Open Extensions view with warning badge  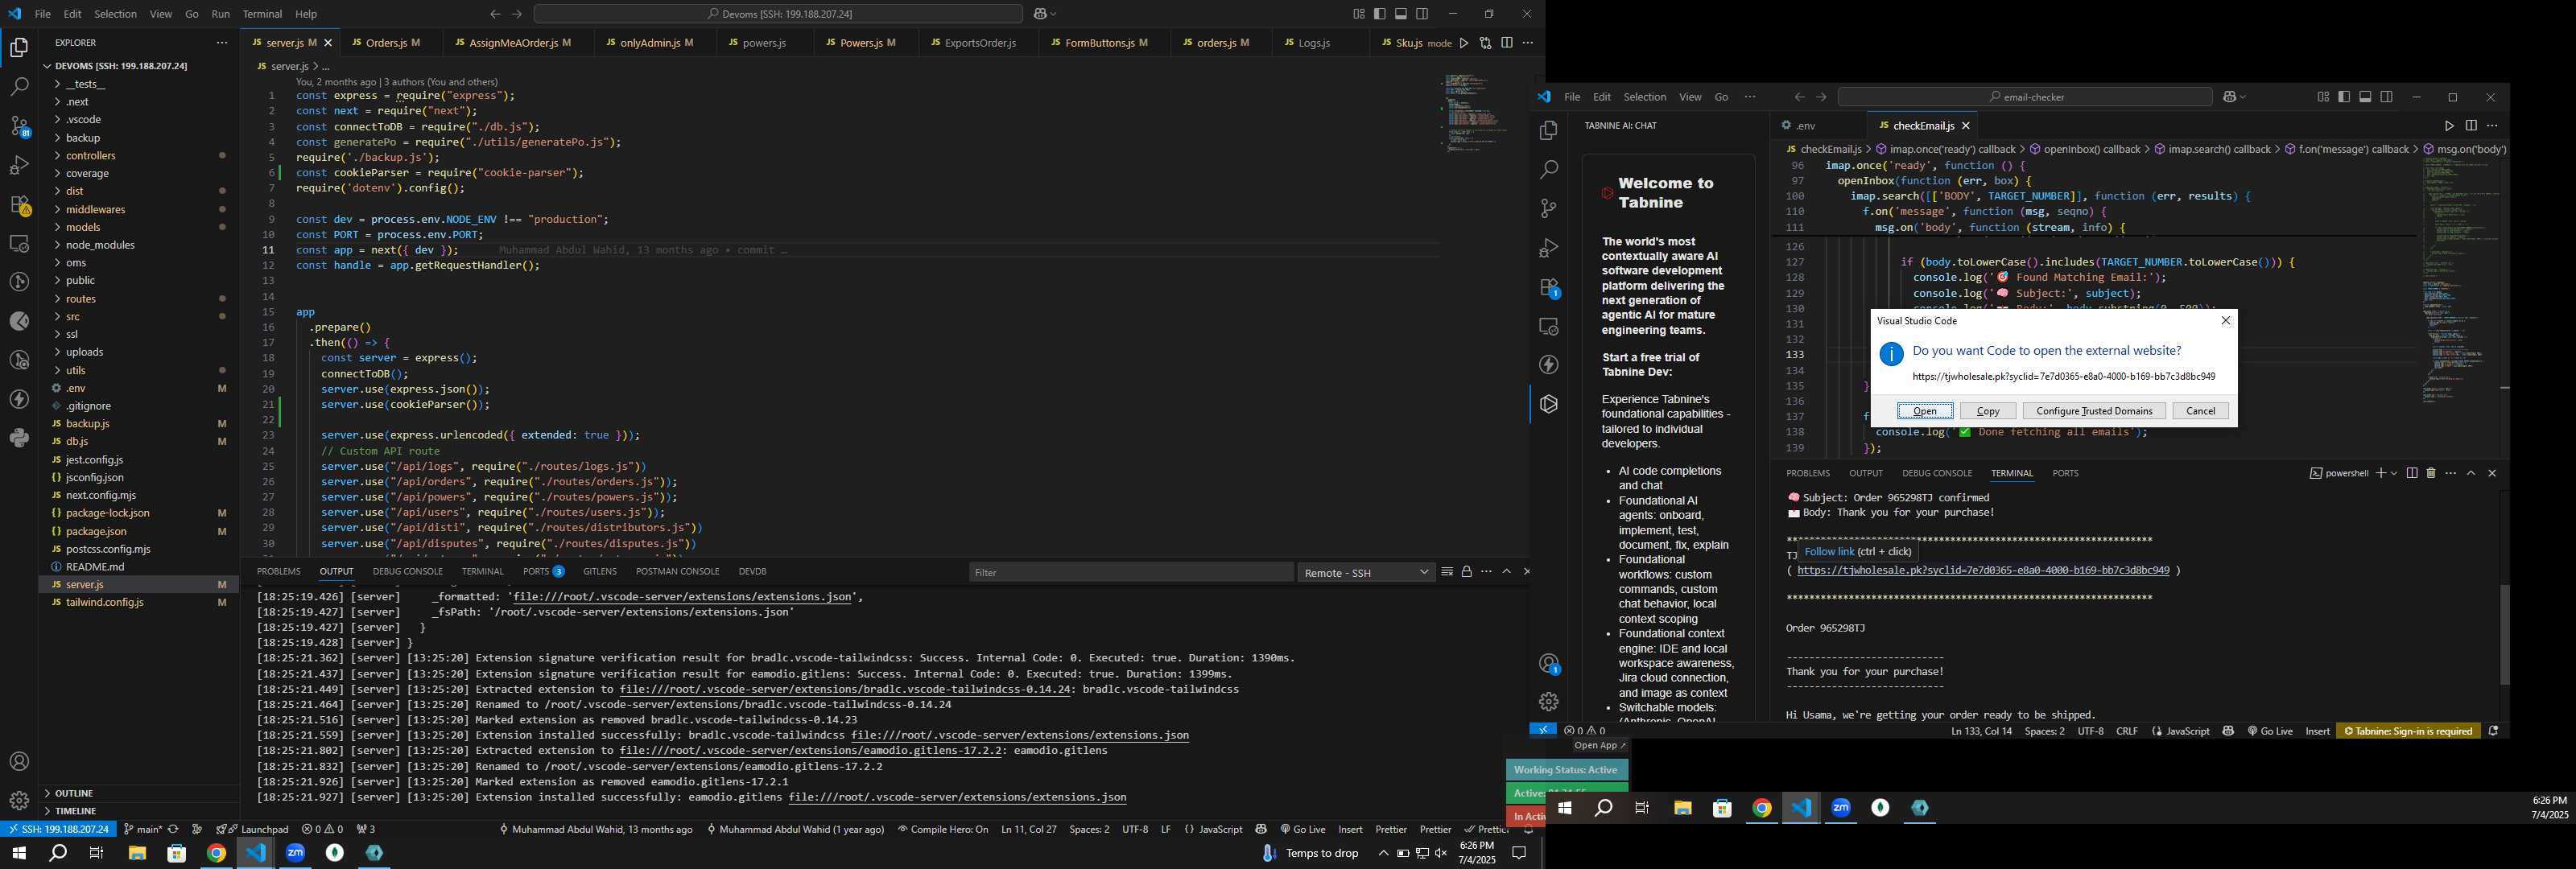click(x=19, y=205)
